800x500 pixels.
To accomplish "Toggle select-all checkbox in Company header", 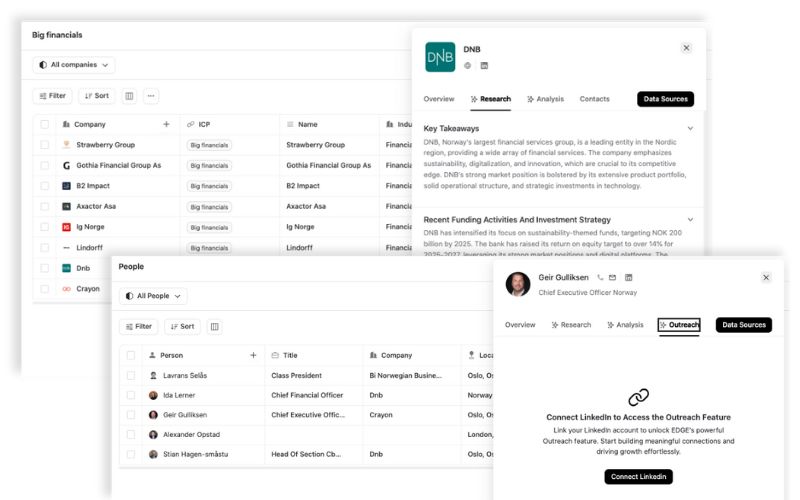I will point(45,124).
